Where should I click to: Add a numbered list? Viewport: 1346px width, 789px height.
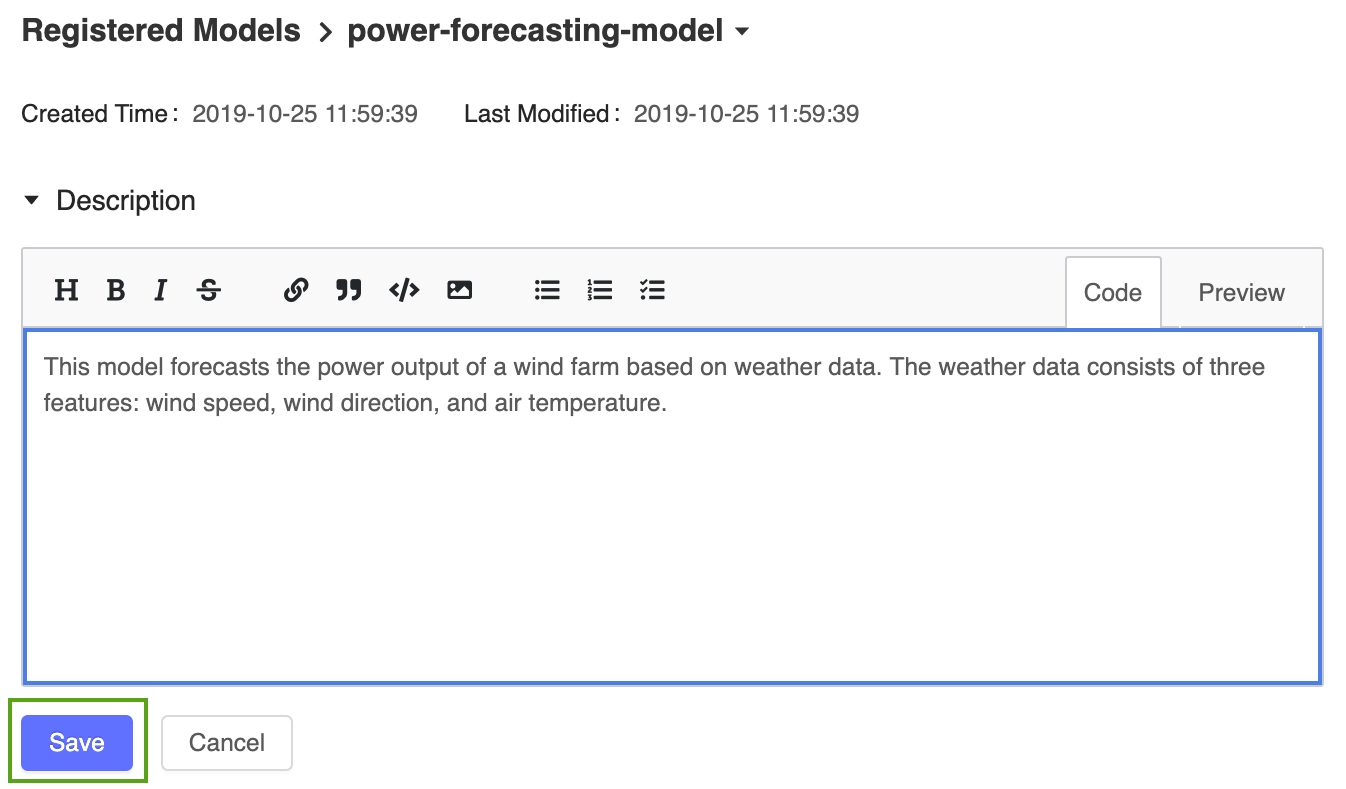tap(600, 290)
